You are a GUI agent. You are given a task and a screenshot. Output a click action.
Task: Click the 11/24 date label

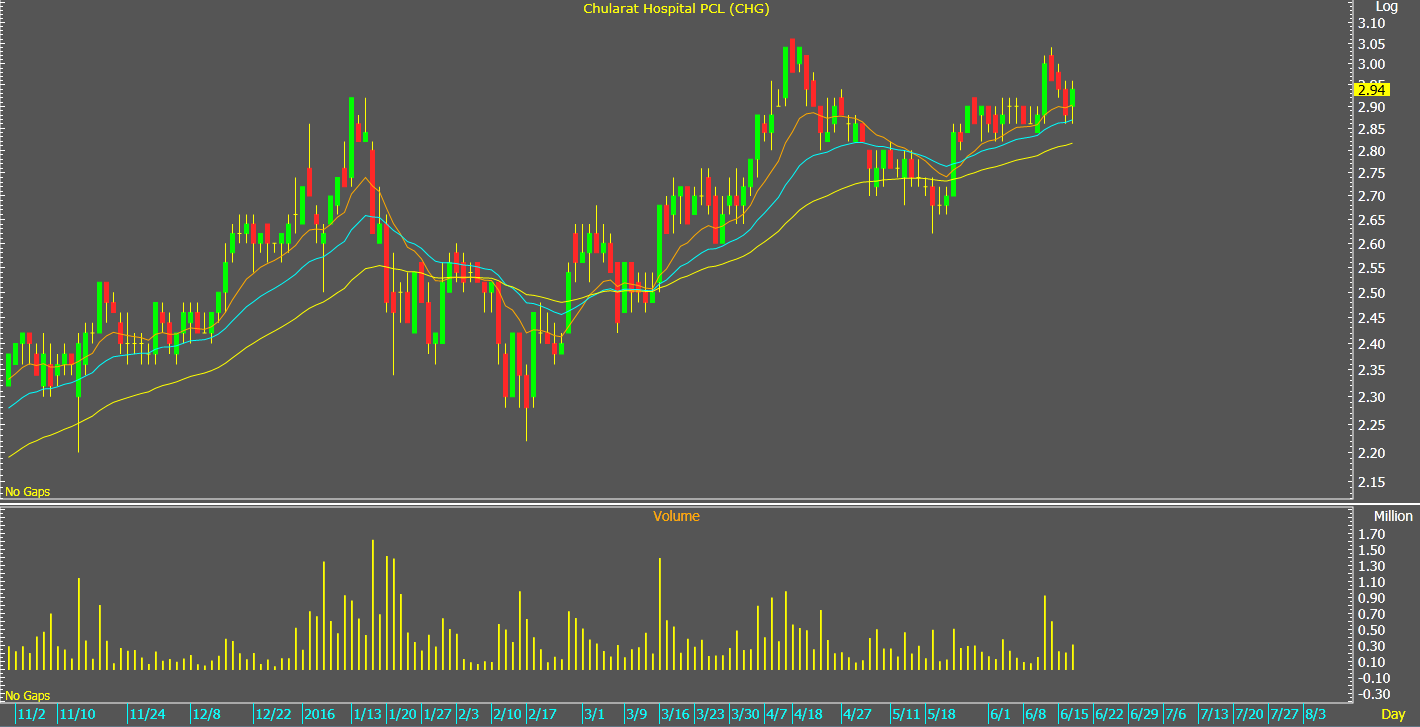[x=147, y=714]
